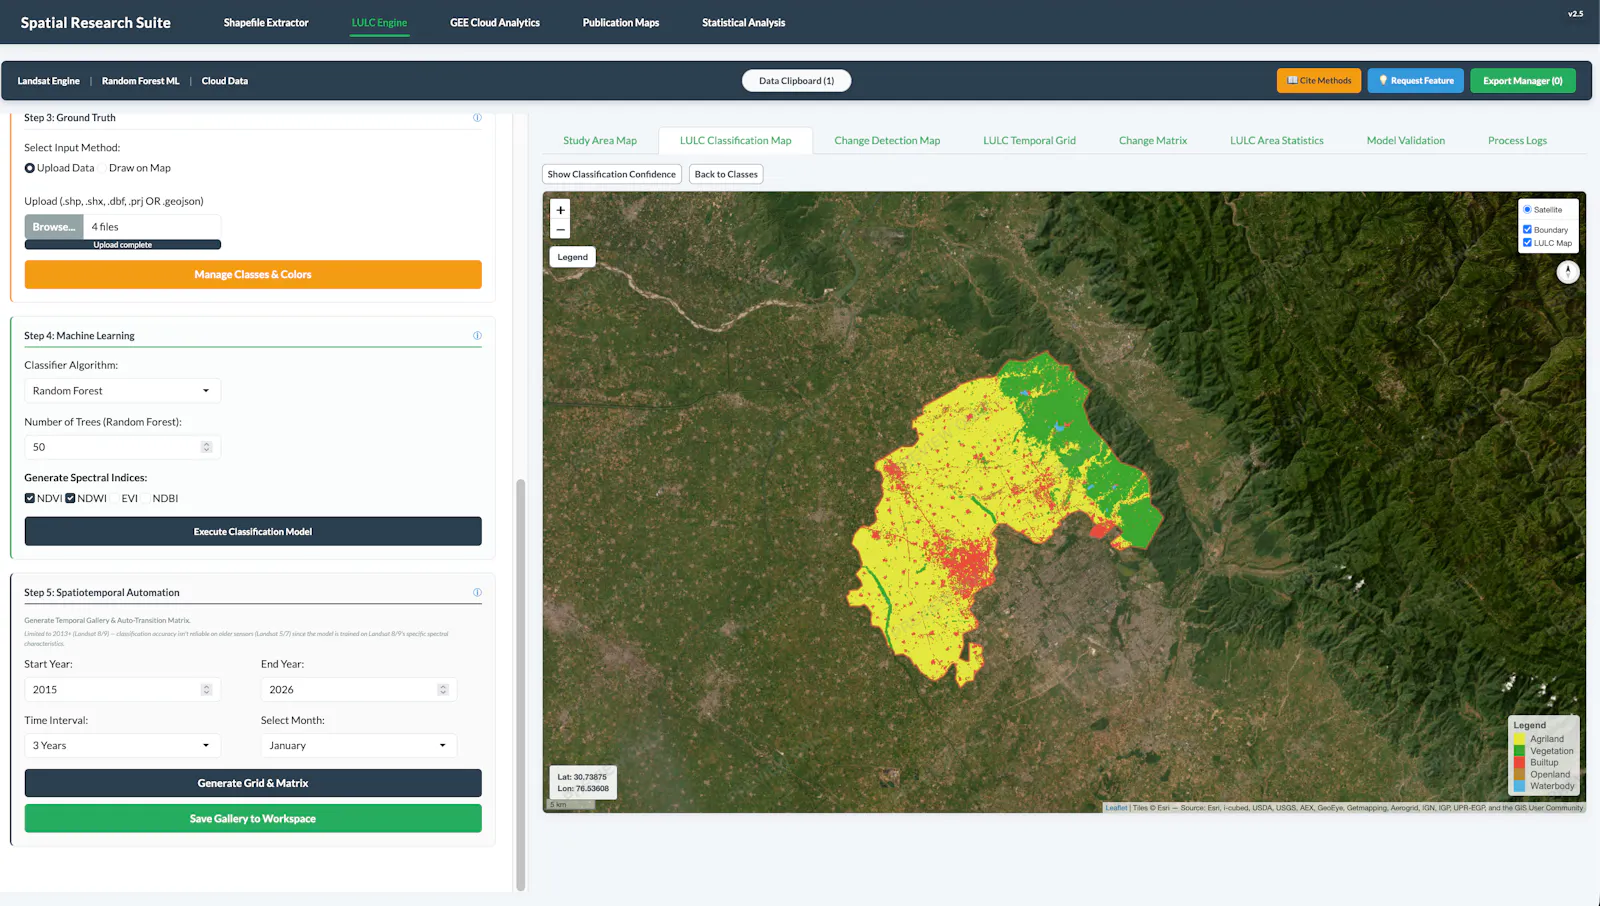Screen dimensions: 1600x906
Task: Switch to the Process Logs tab
Action: pos(1517,141)
